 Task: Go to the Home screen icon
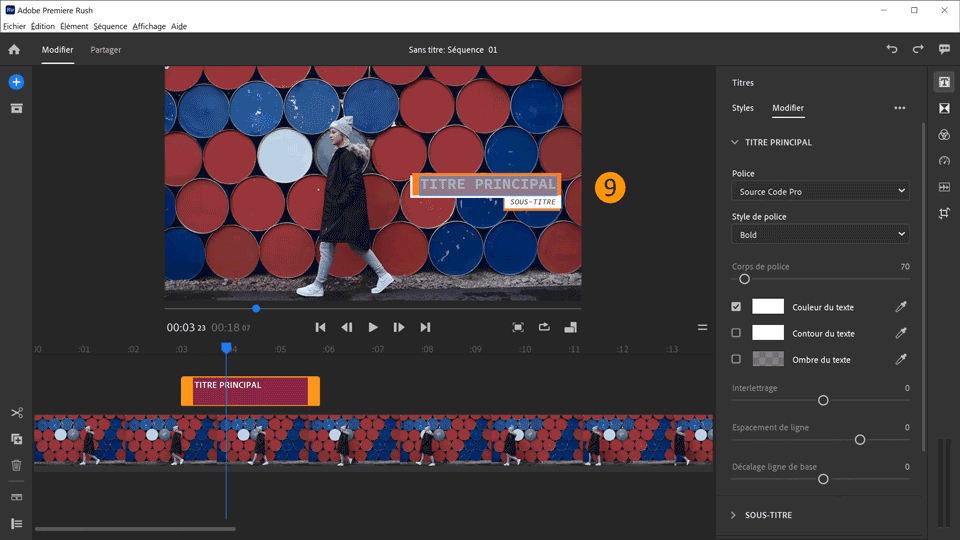[x=14, y=49]
